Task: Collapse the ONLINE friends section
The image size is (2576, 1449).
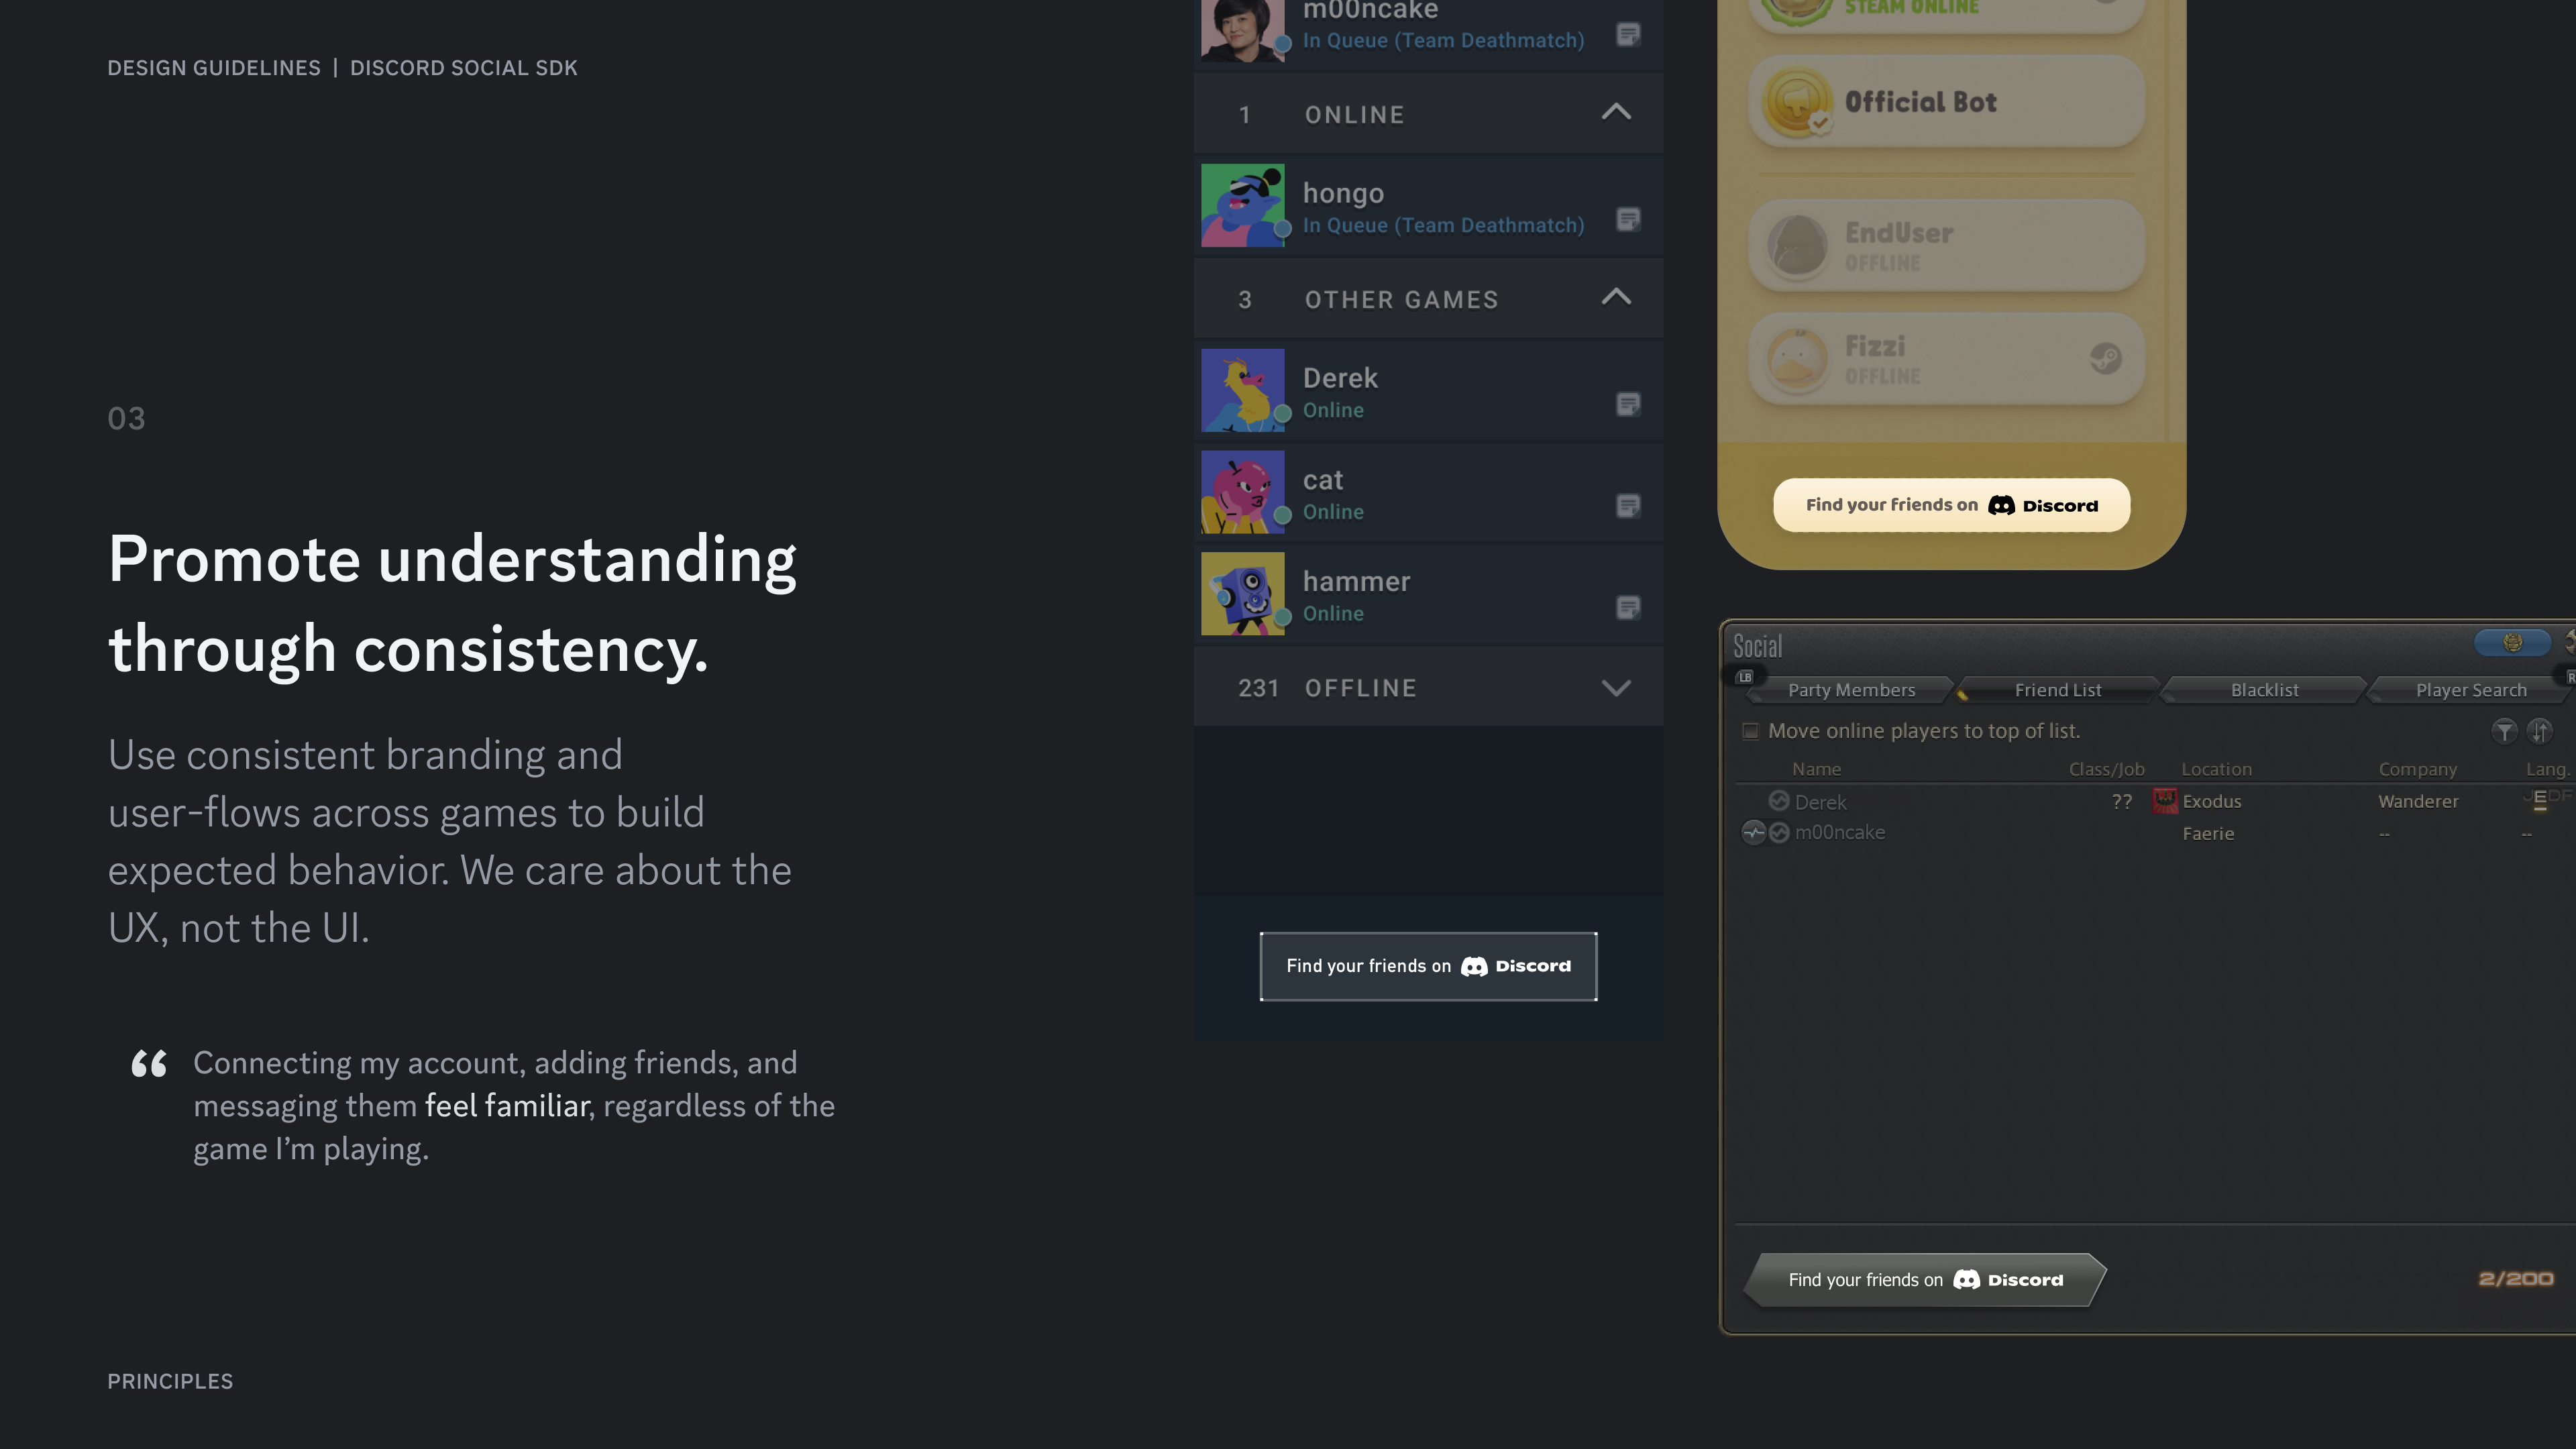Action: pos(1617,113)
